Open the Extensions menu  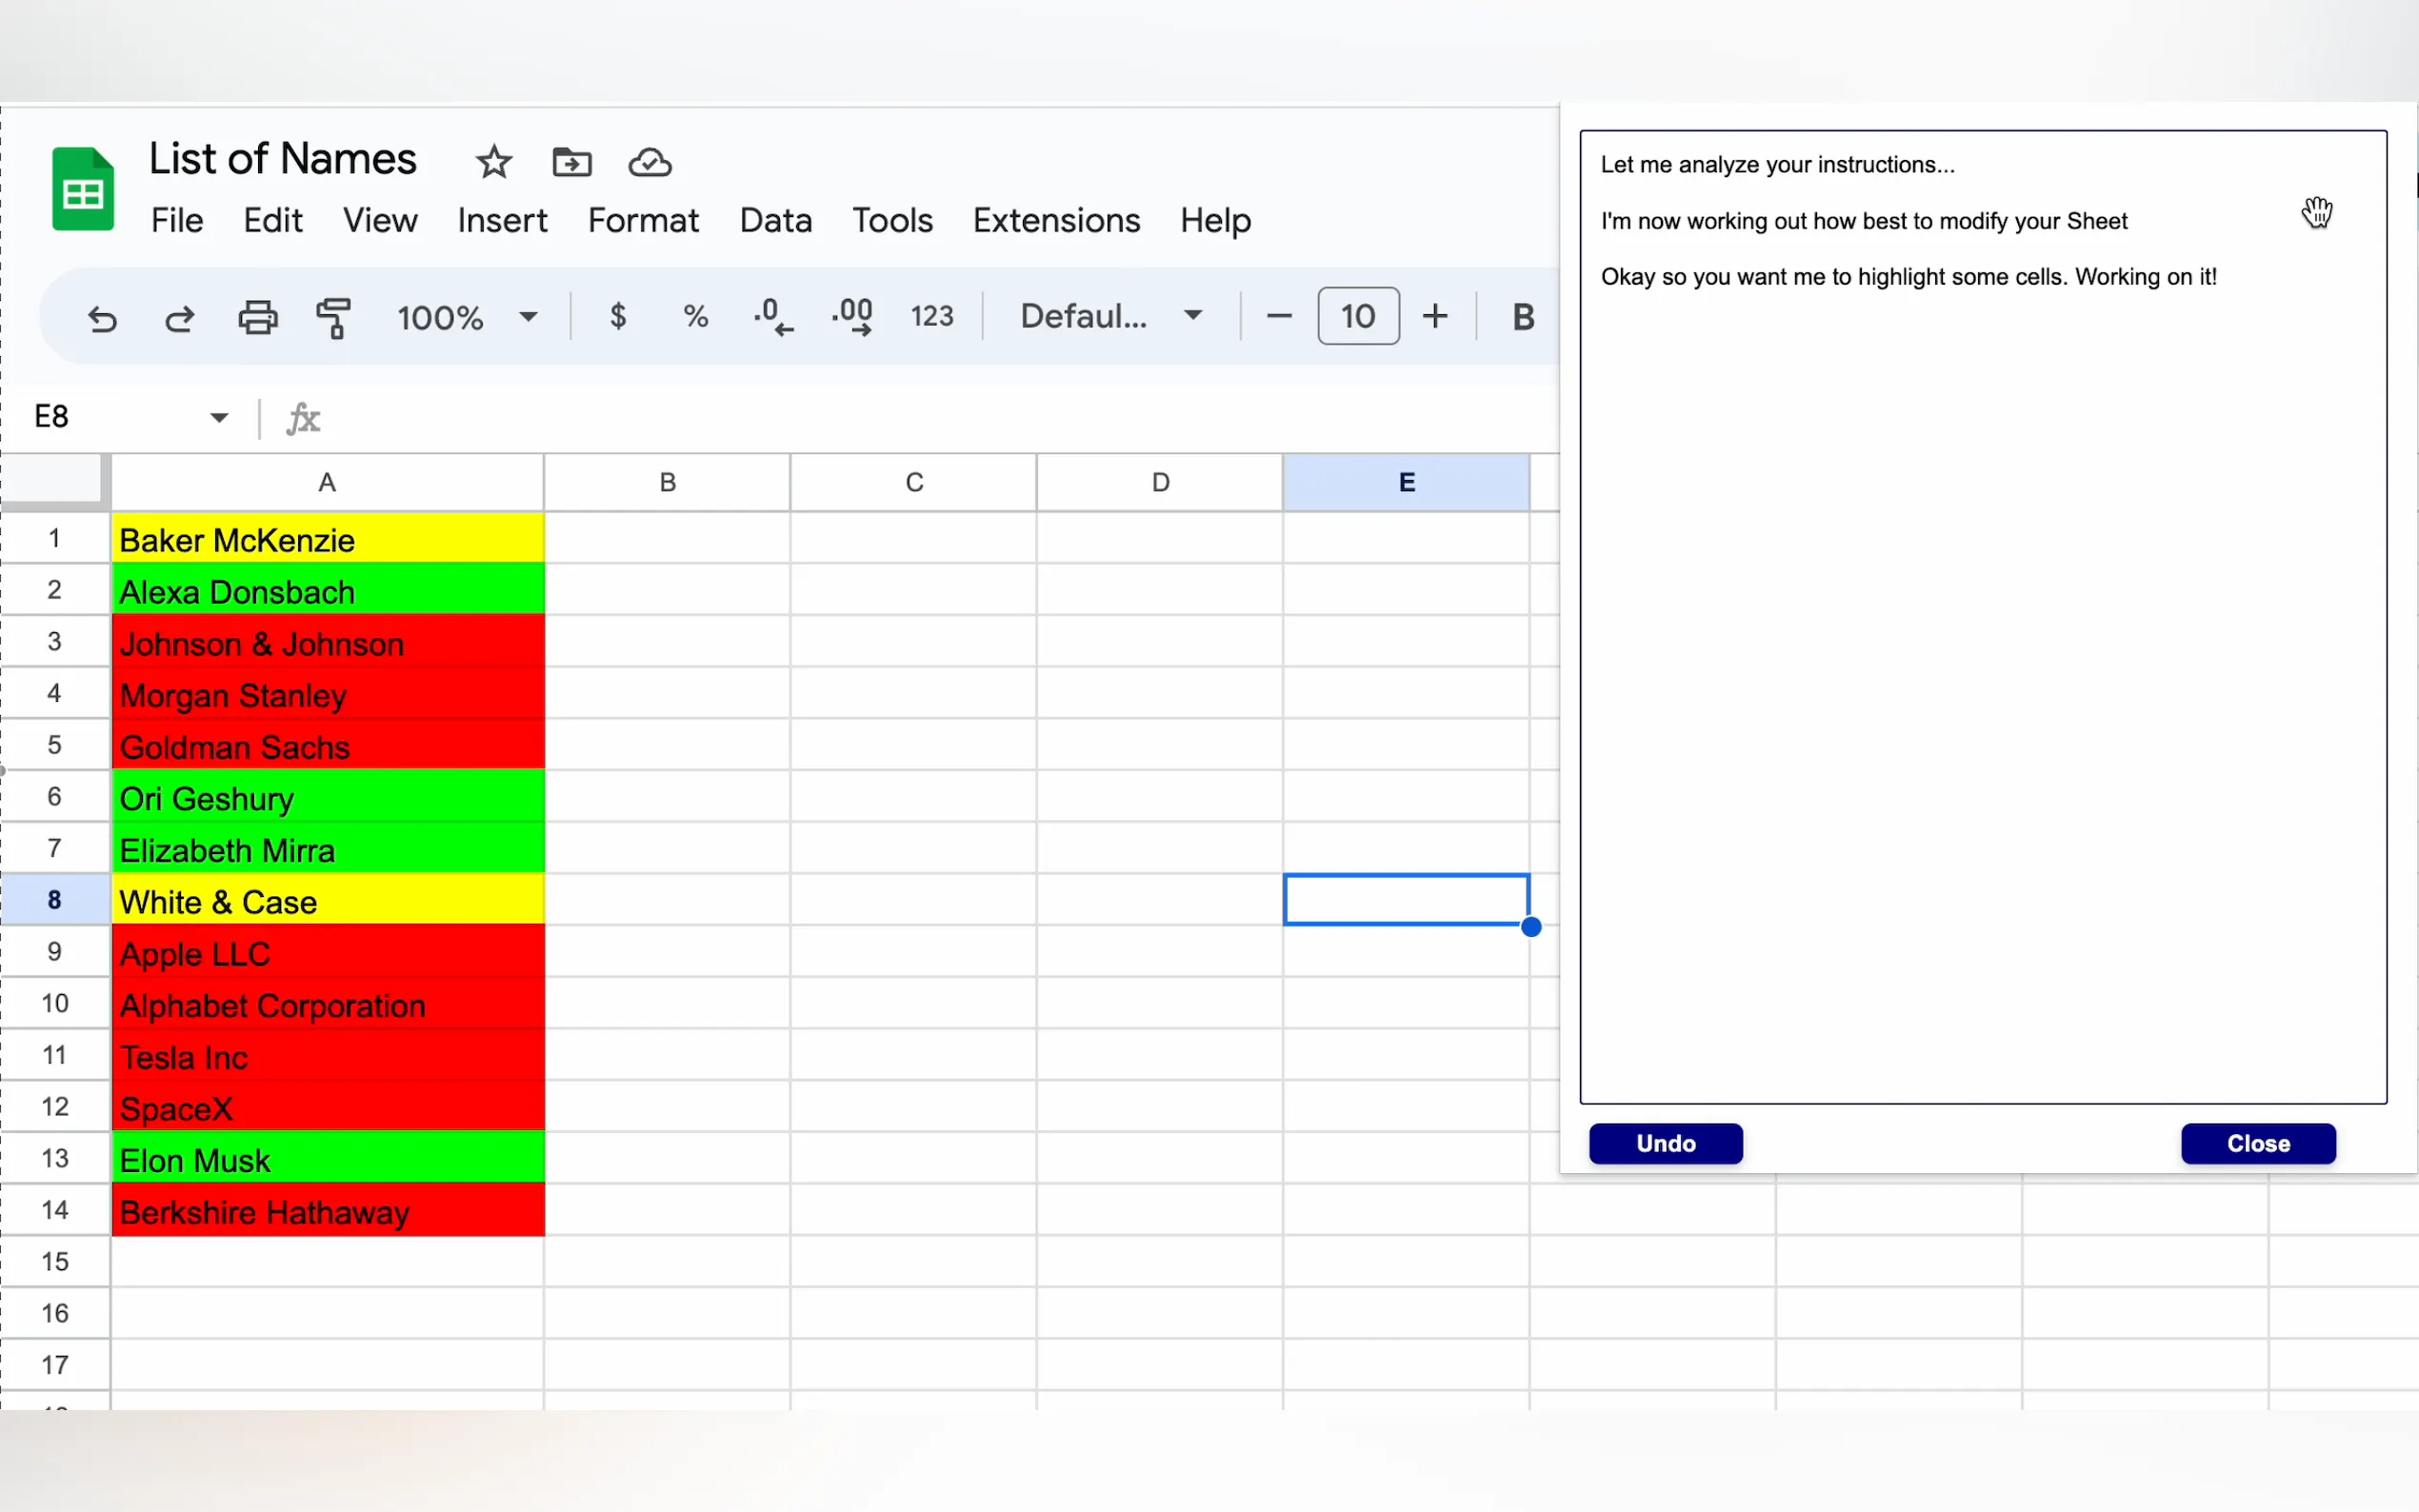1056,220
